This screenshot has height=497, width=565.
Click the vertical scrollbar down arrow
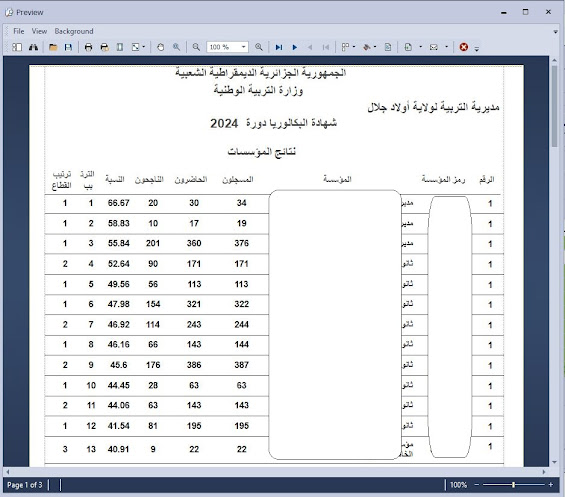[x=555, y=462]
